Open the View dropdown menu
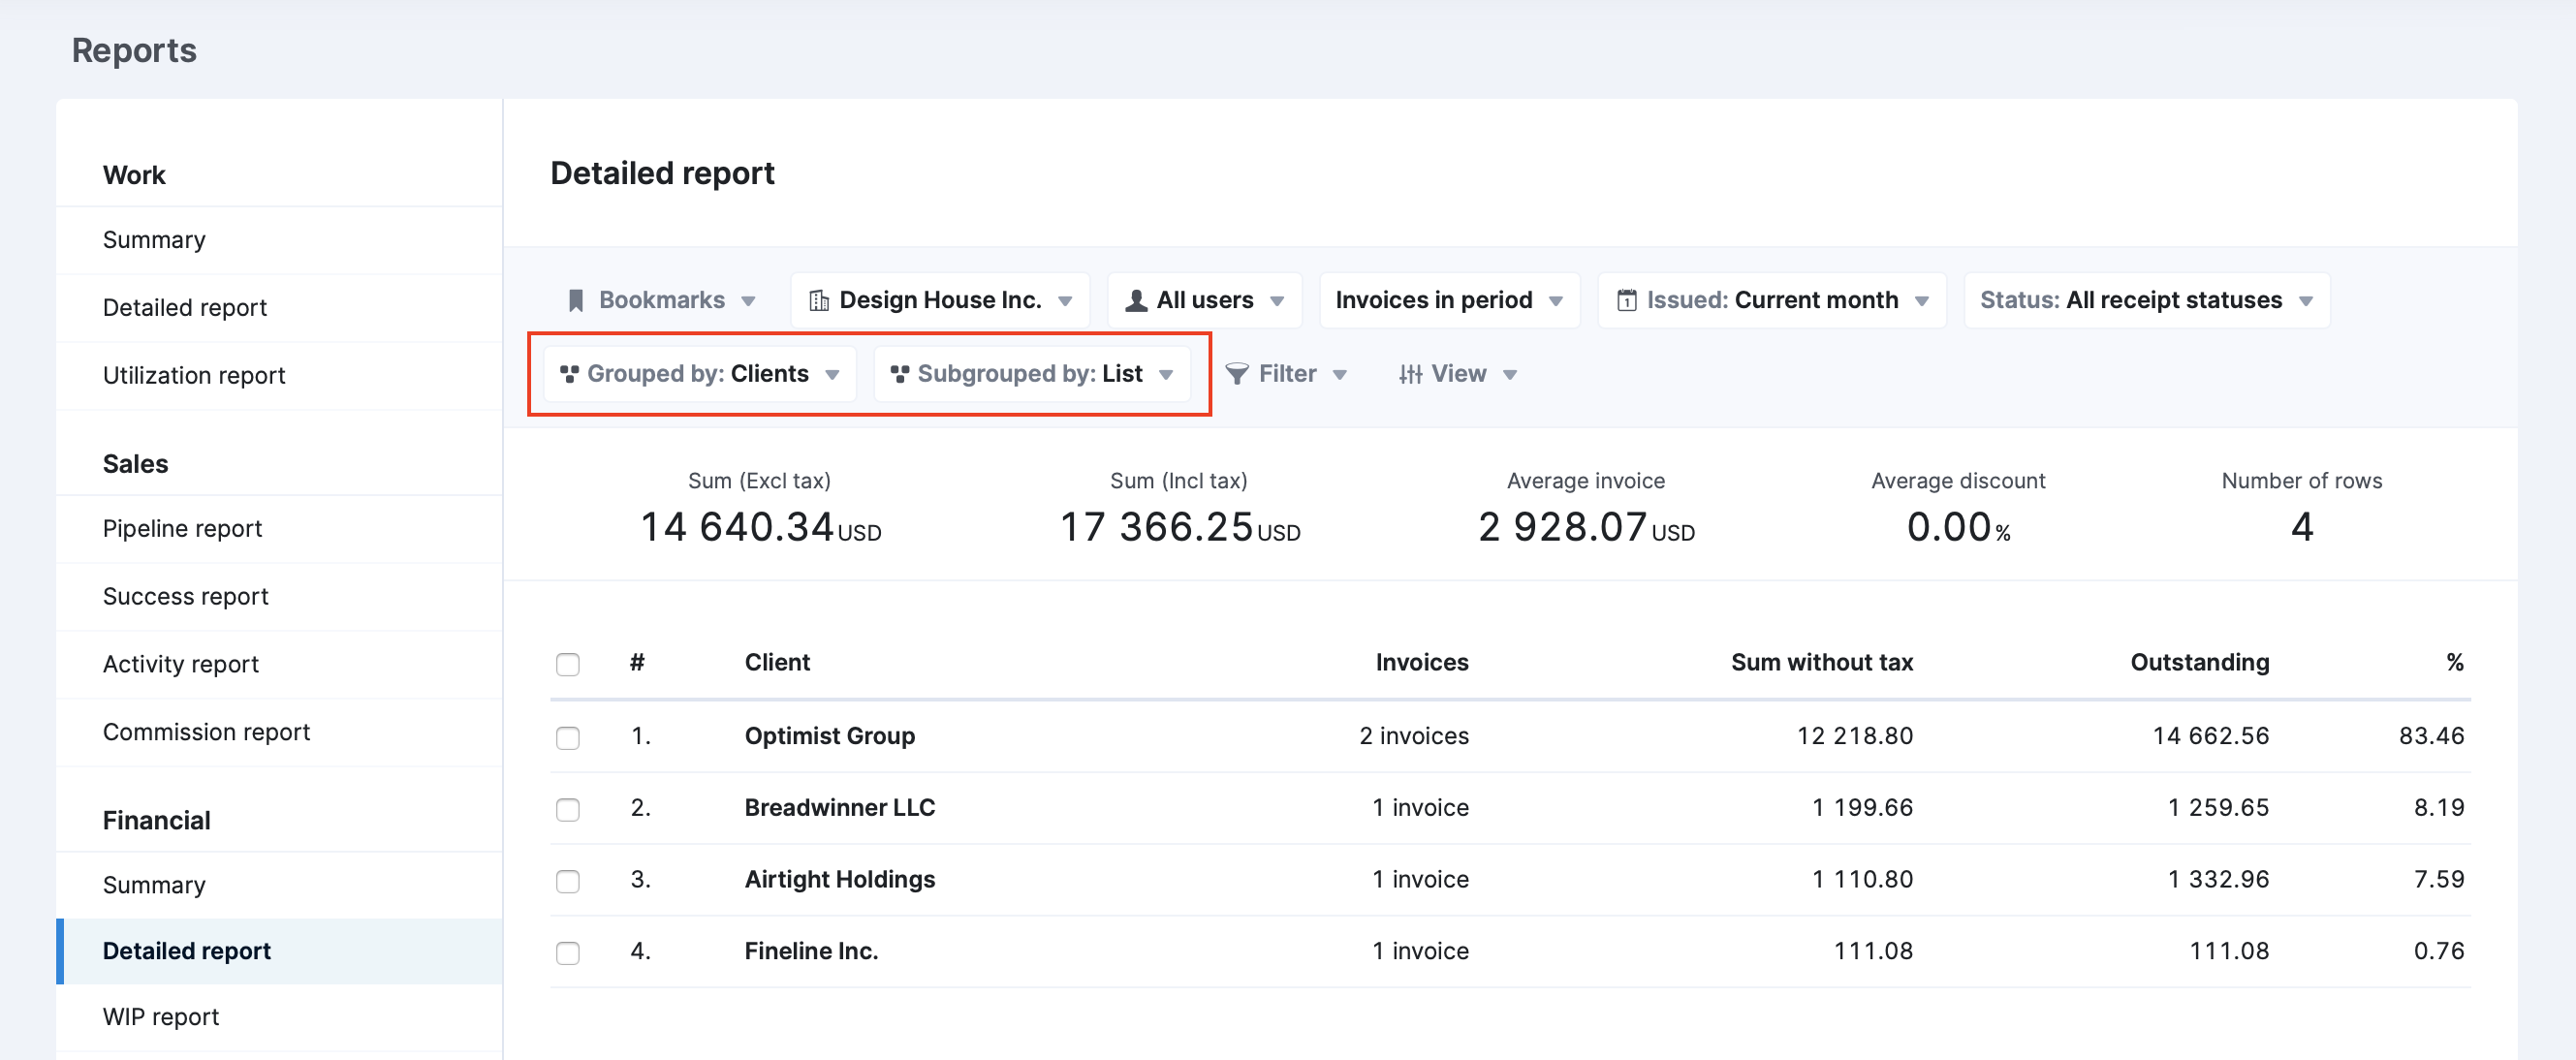Image resolution: width=2576 pixels, height=1060 pixels. [x=1458, y=374]
